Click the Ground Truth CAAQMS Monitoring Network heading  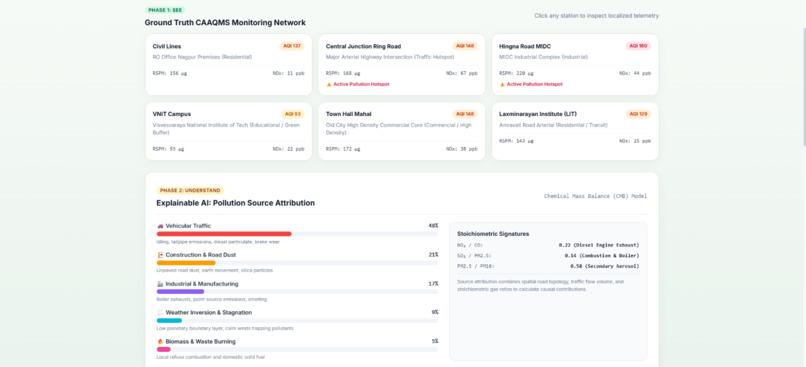coord(225,23)
